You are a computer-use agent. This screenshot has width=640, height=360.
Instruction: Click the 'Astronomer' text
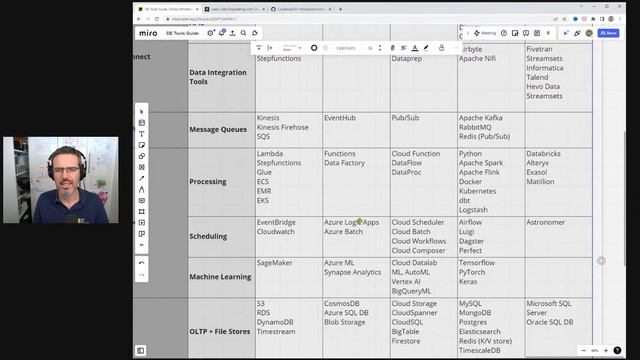coord(545,222)
